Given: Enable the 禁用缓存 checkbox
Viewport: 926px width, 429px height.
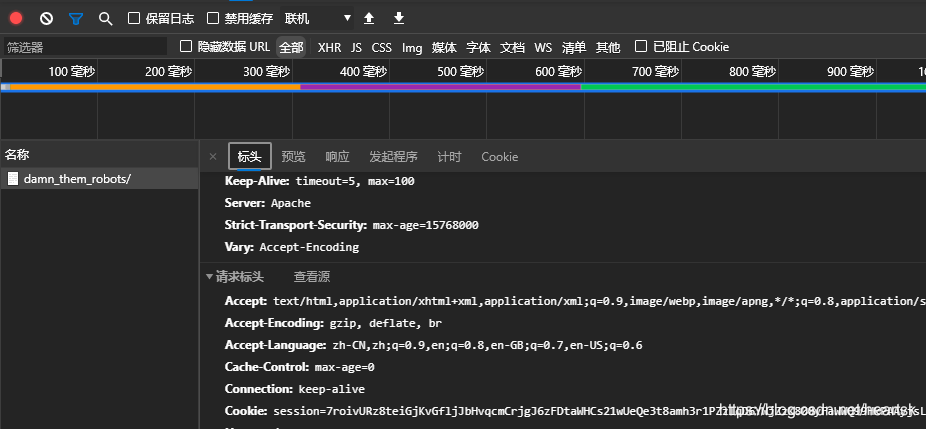Looking at the screenshot, I should (213, 18).
